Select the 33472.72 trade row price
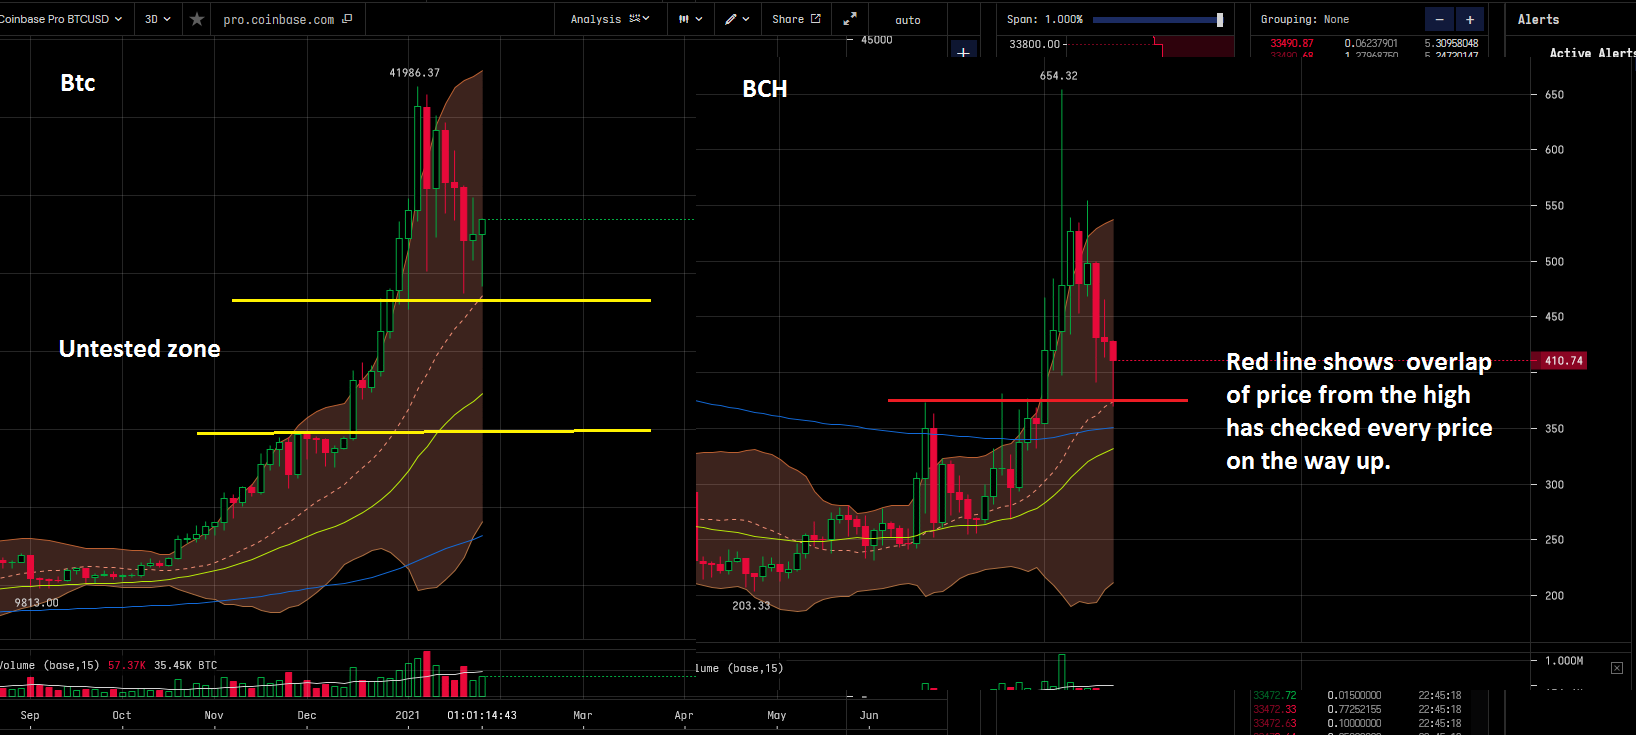Image resolution: width=1636 pixels, height=735 pixels. [x=1274, y=695]
